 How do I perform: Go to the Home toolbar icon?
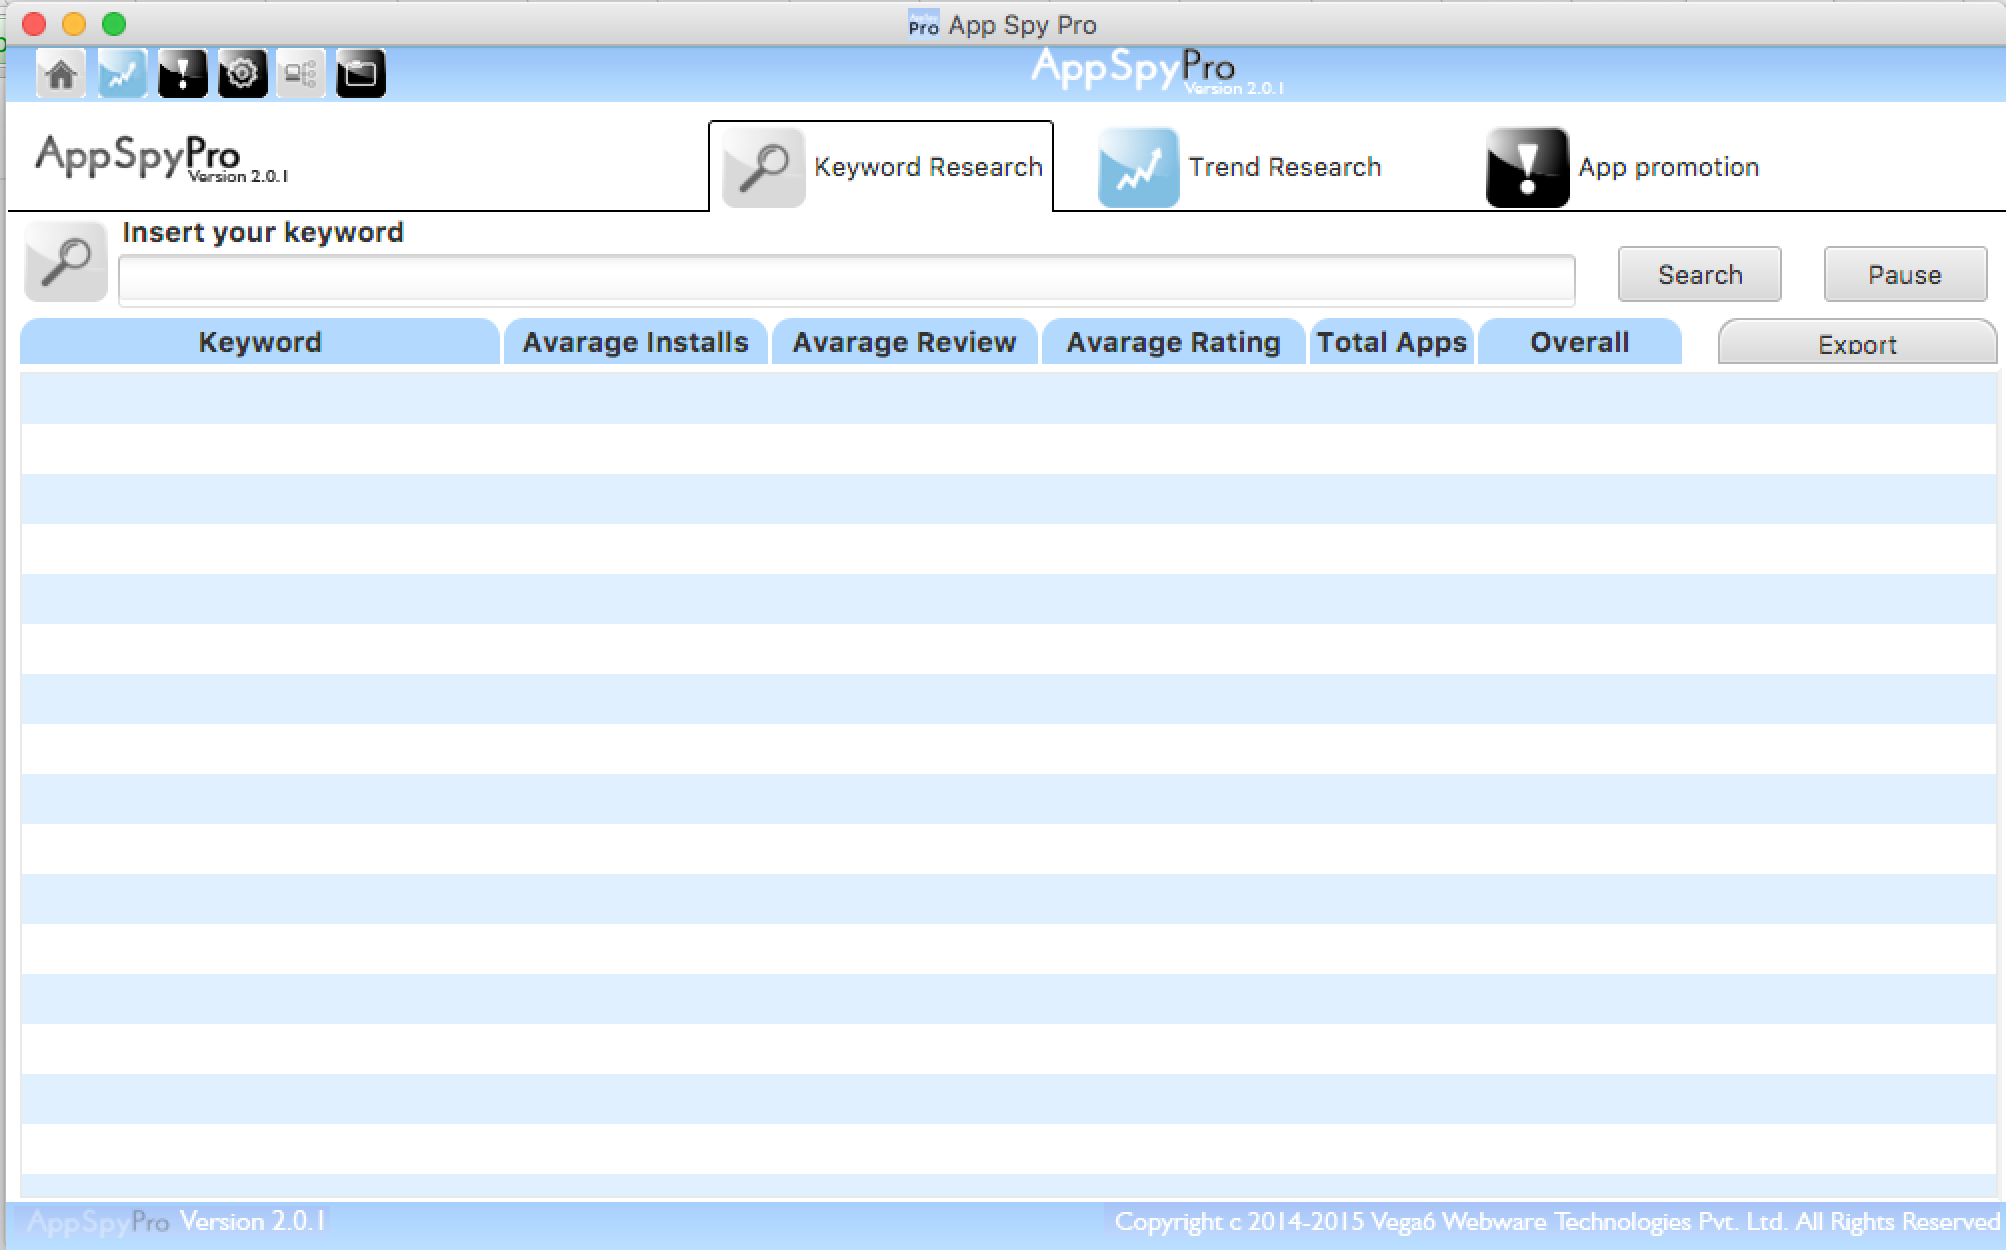[x=61, y=74]
